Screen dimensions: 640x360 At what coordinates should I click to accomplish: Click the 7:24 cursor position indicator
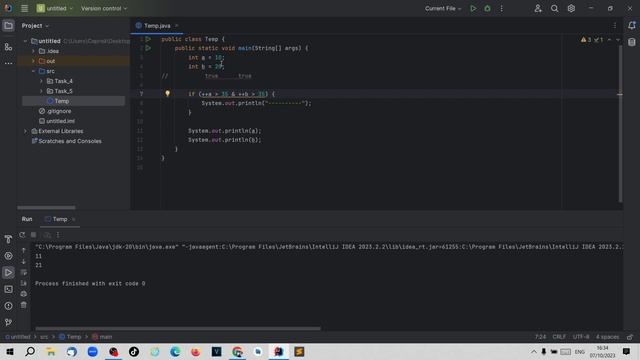click(540, 337)
